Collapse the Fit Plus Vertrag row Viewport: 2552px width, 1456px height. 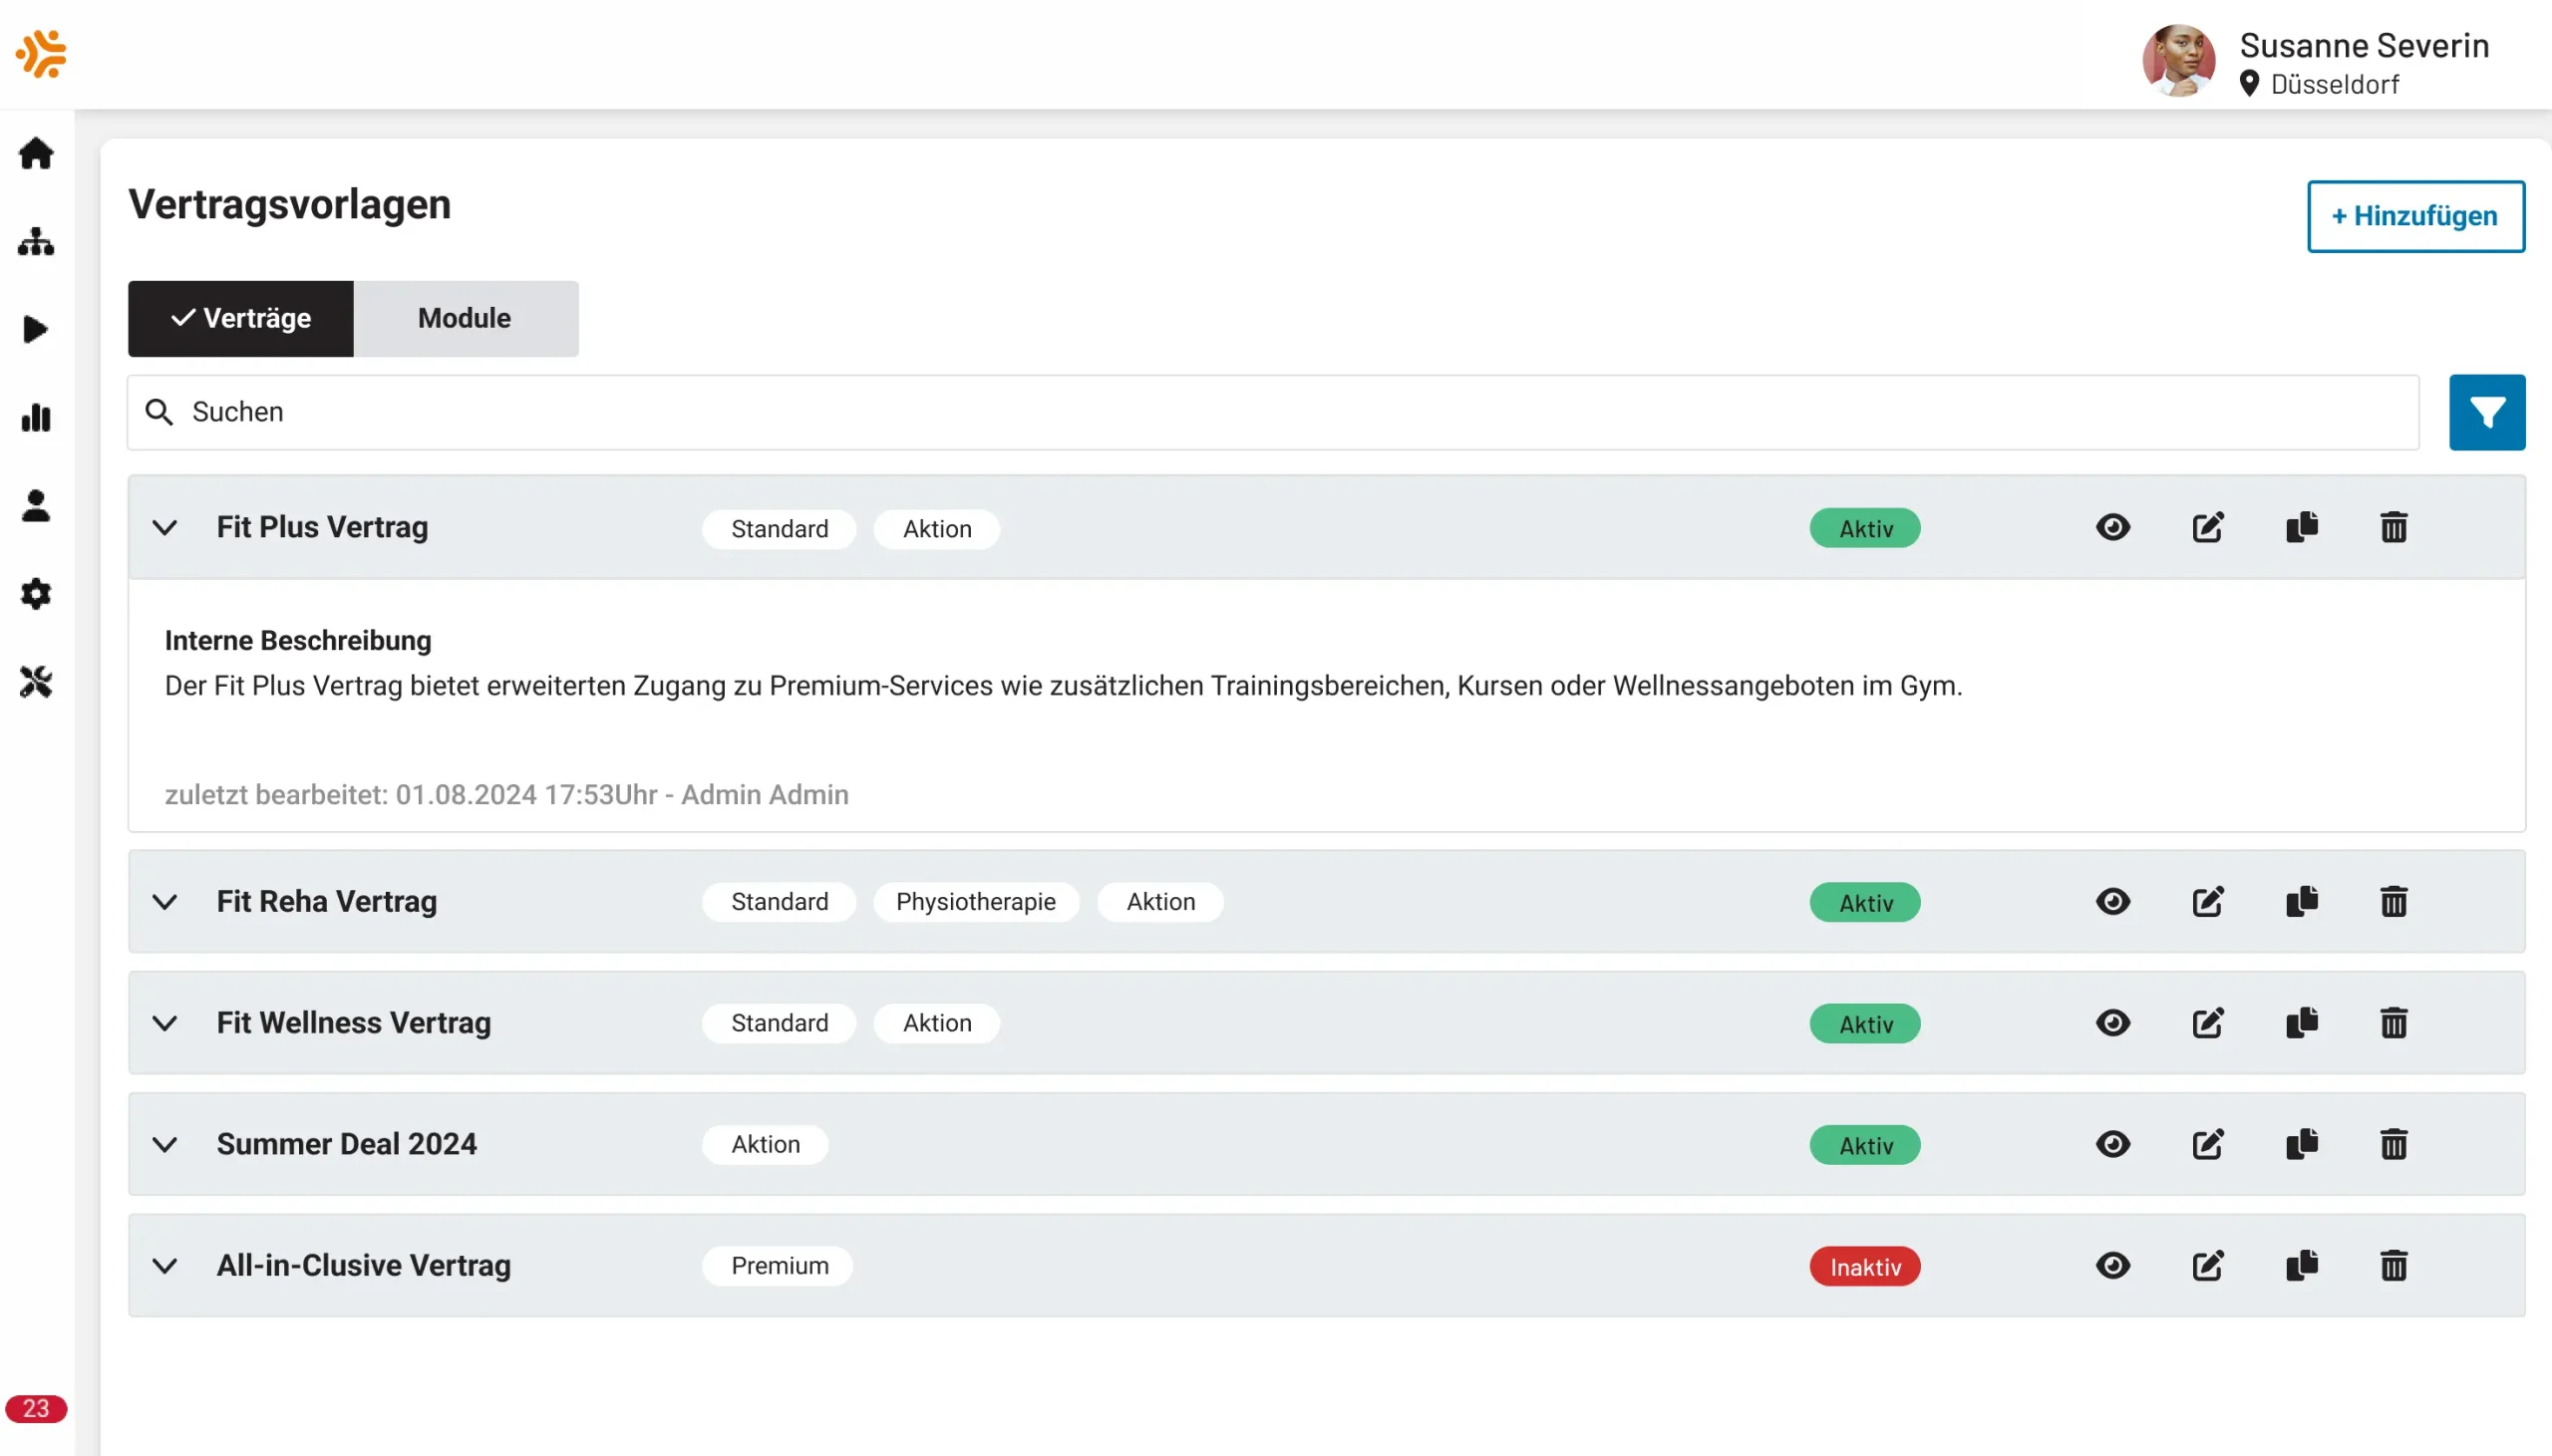coord(165,527)
